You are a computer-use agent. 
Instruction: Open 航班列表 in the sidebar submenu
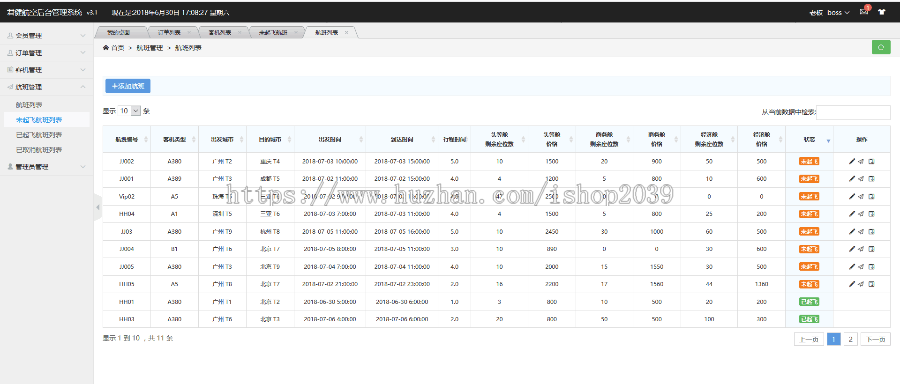29,105
